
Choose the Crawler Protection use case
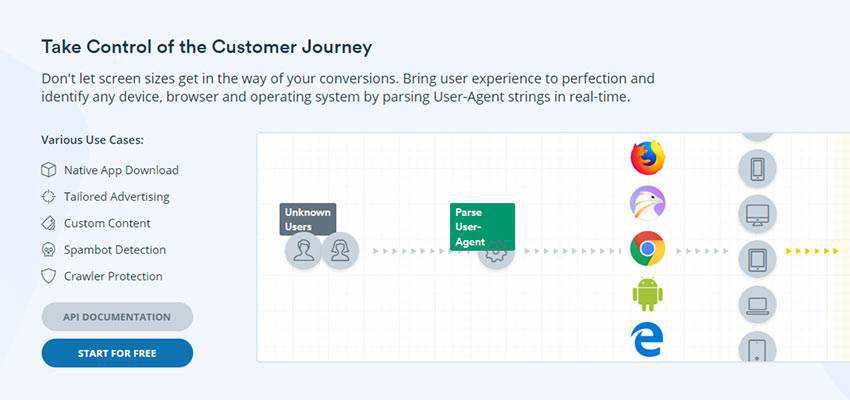[x=112, y=276]
